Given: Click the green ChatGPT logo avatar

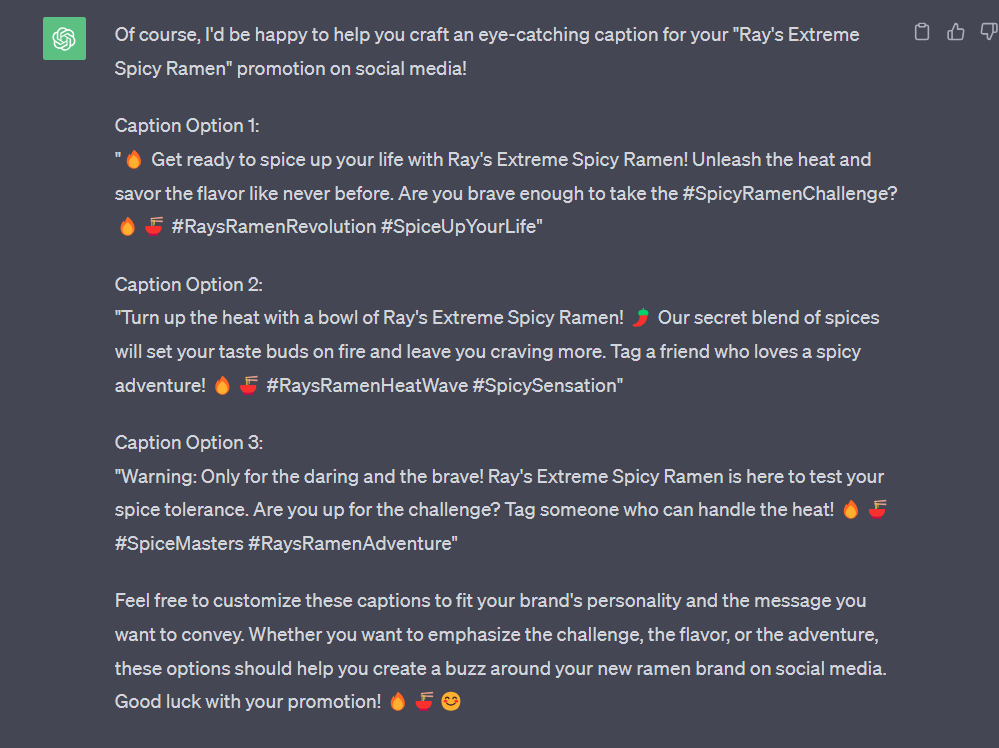Looking at the screenshot, I should (64, 39).
